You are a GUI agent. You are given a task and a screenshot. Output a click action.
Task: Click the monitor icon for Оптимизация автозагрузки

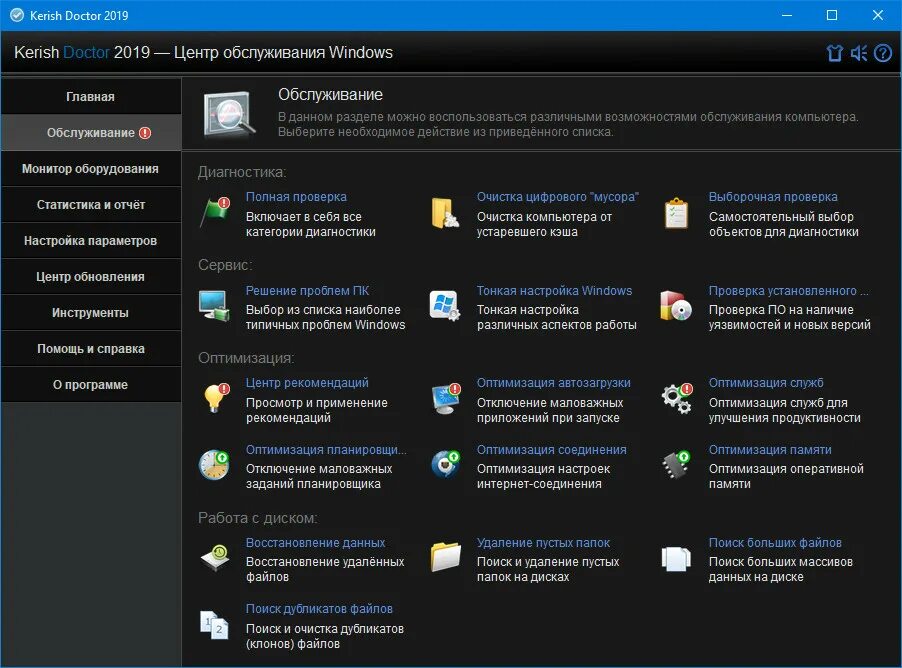(446, 399)
